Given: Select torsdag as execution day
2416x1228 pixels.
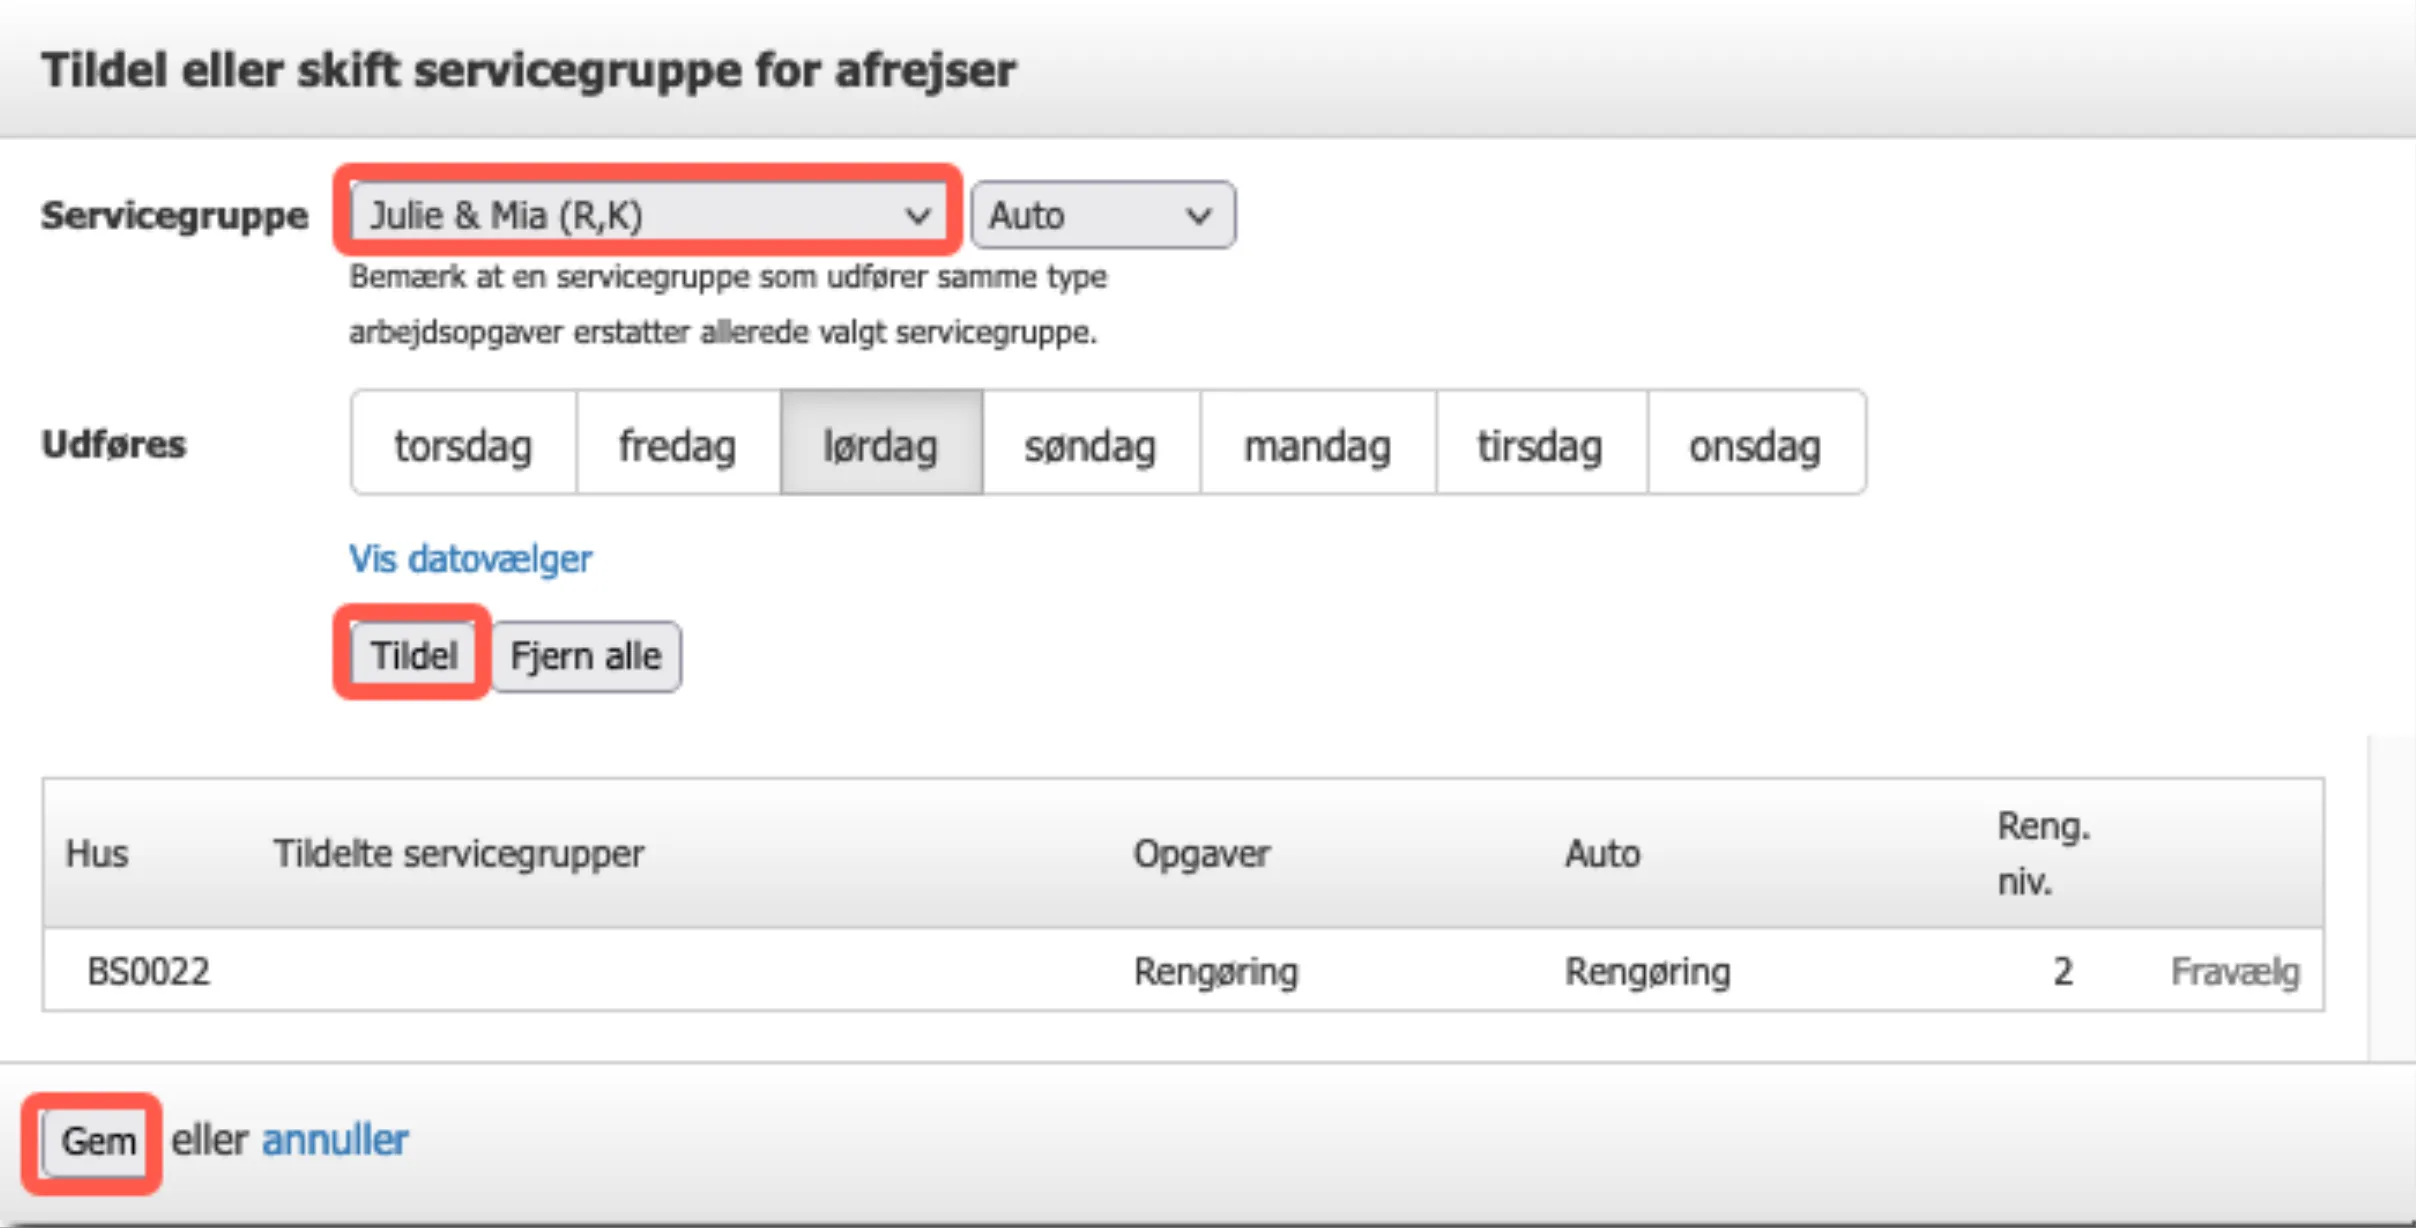Looking at the screenshot, I should coord(463,445).
